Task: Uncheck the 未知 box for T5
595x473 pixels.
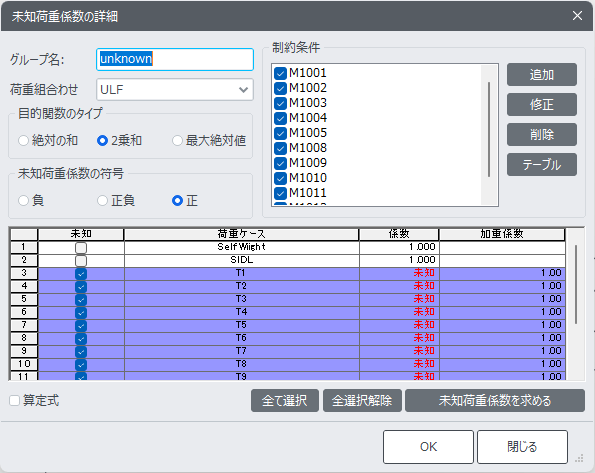Action: pos(81,325)
